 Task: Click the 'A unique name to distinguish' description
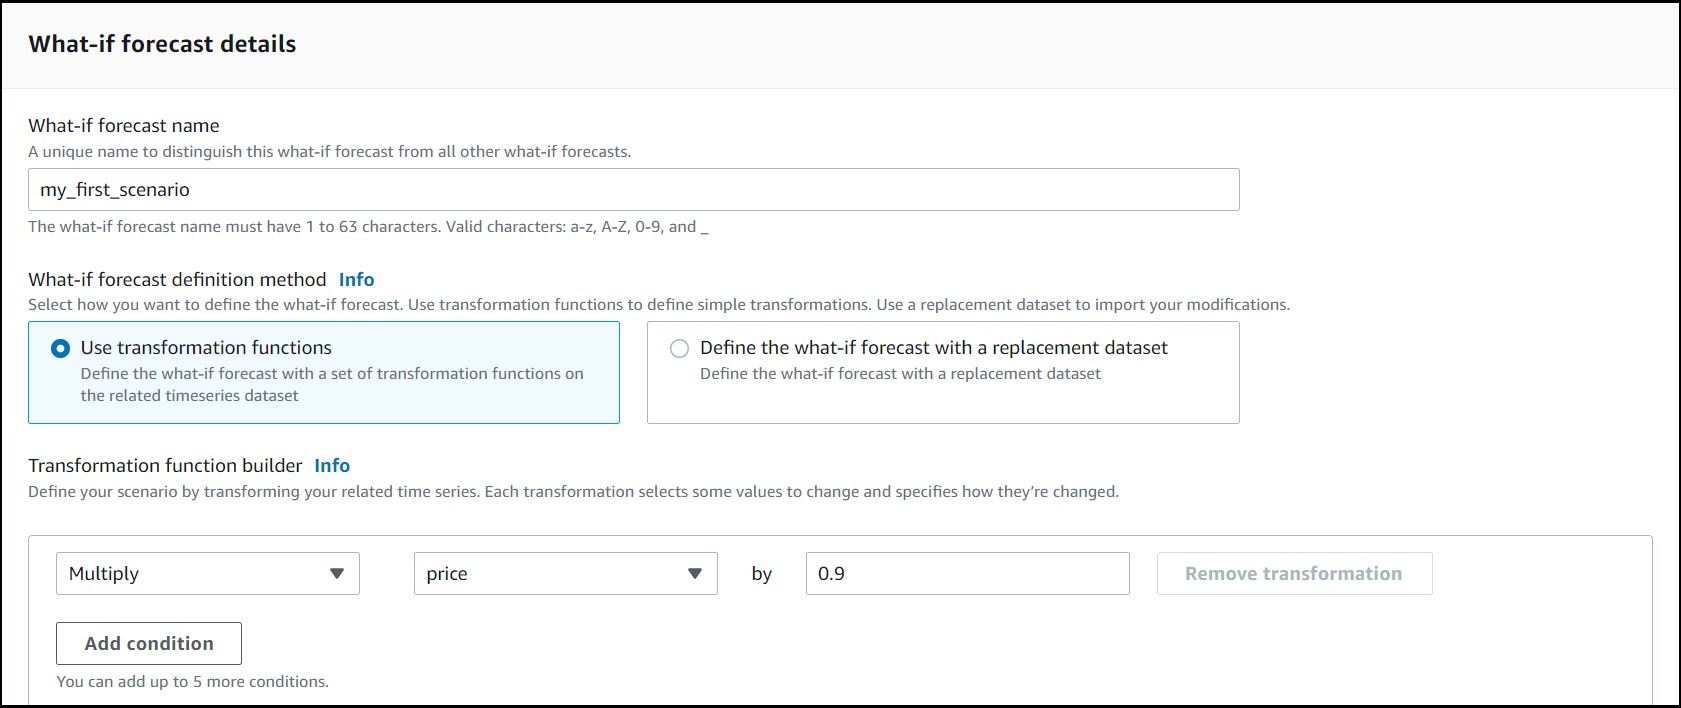(330, 152)
